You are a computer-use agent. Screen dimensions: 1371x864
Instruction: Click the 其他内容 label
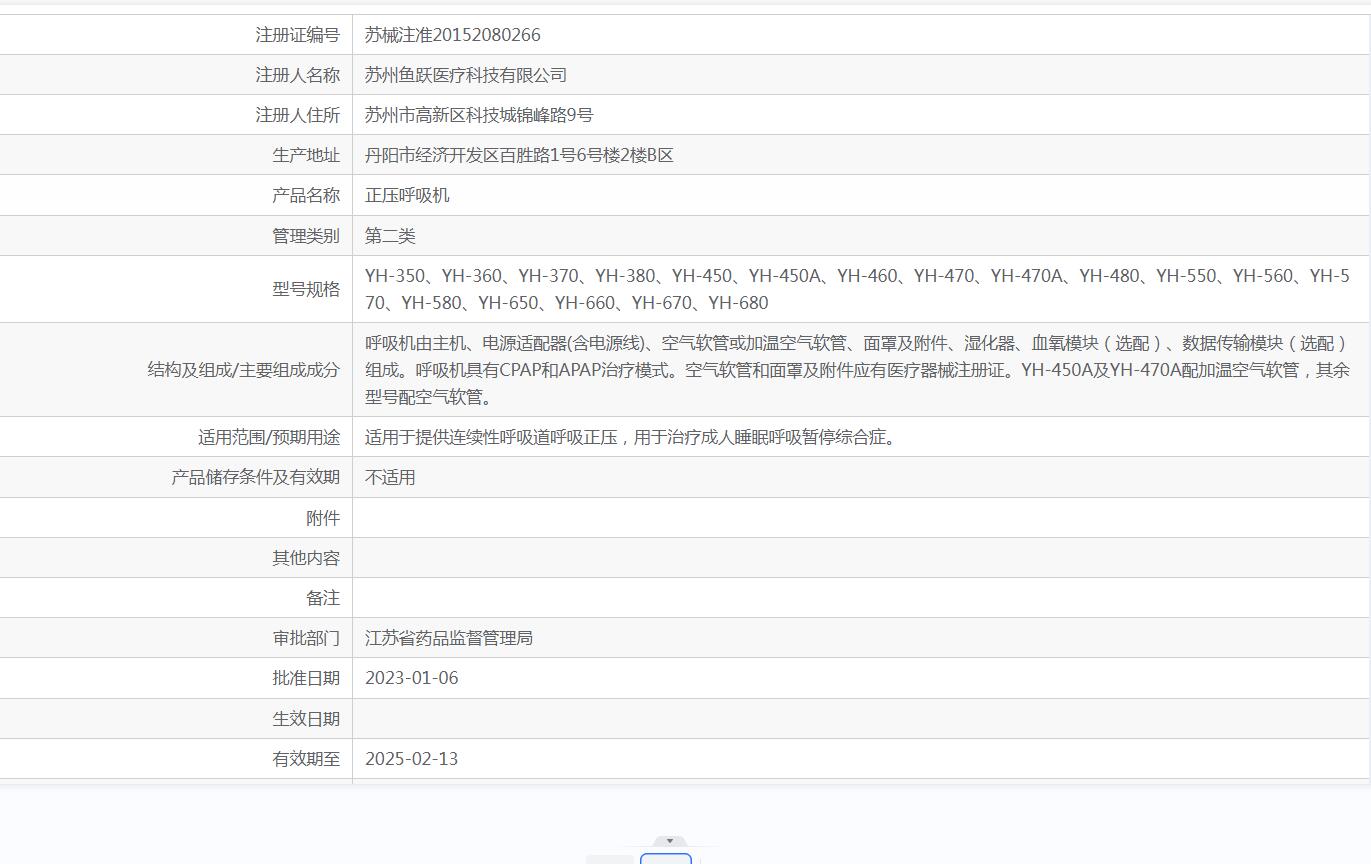(x=306, y=558)
